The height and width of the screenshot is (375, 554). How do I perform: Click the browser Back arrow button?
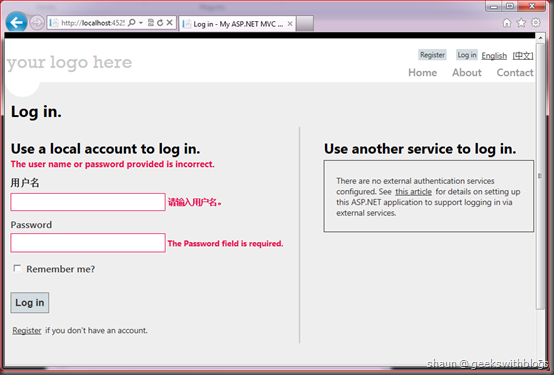[16, 23]
